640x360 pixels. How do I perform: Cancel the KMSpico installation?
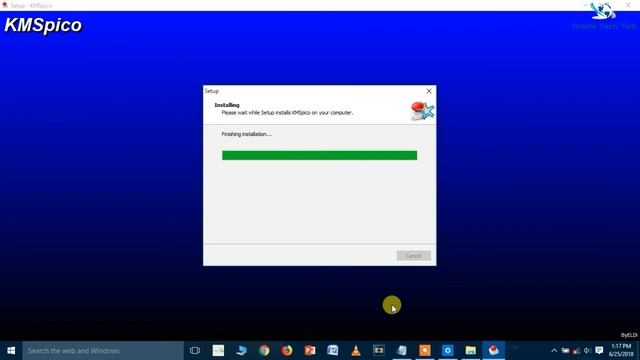[413, 256]
